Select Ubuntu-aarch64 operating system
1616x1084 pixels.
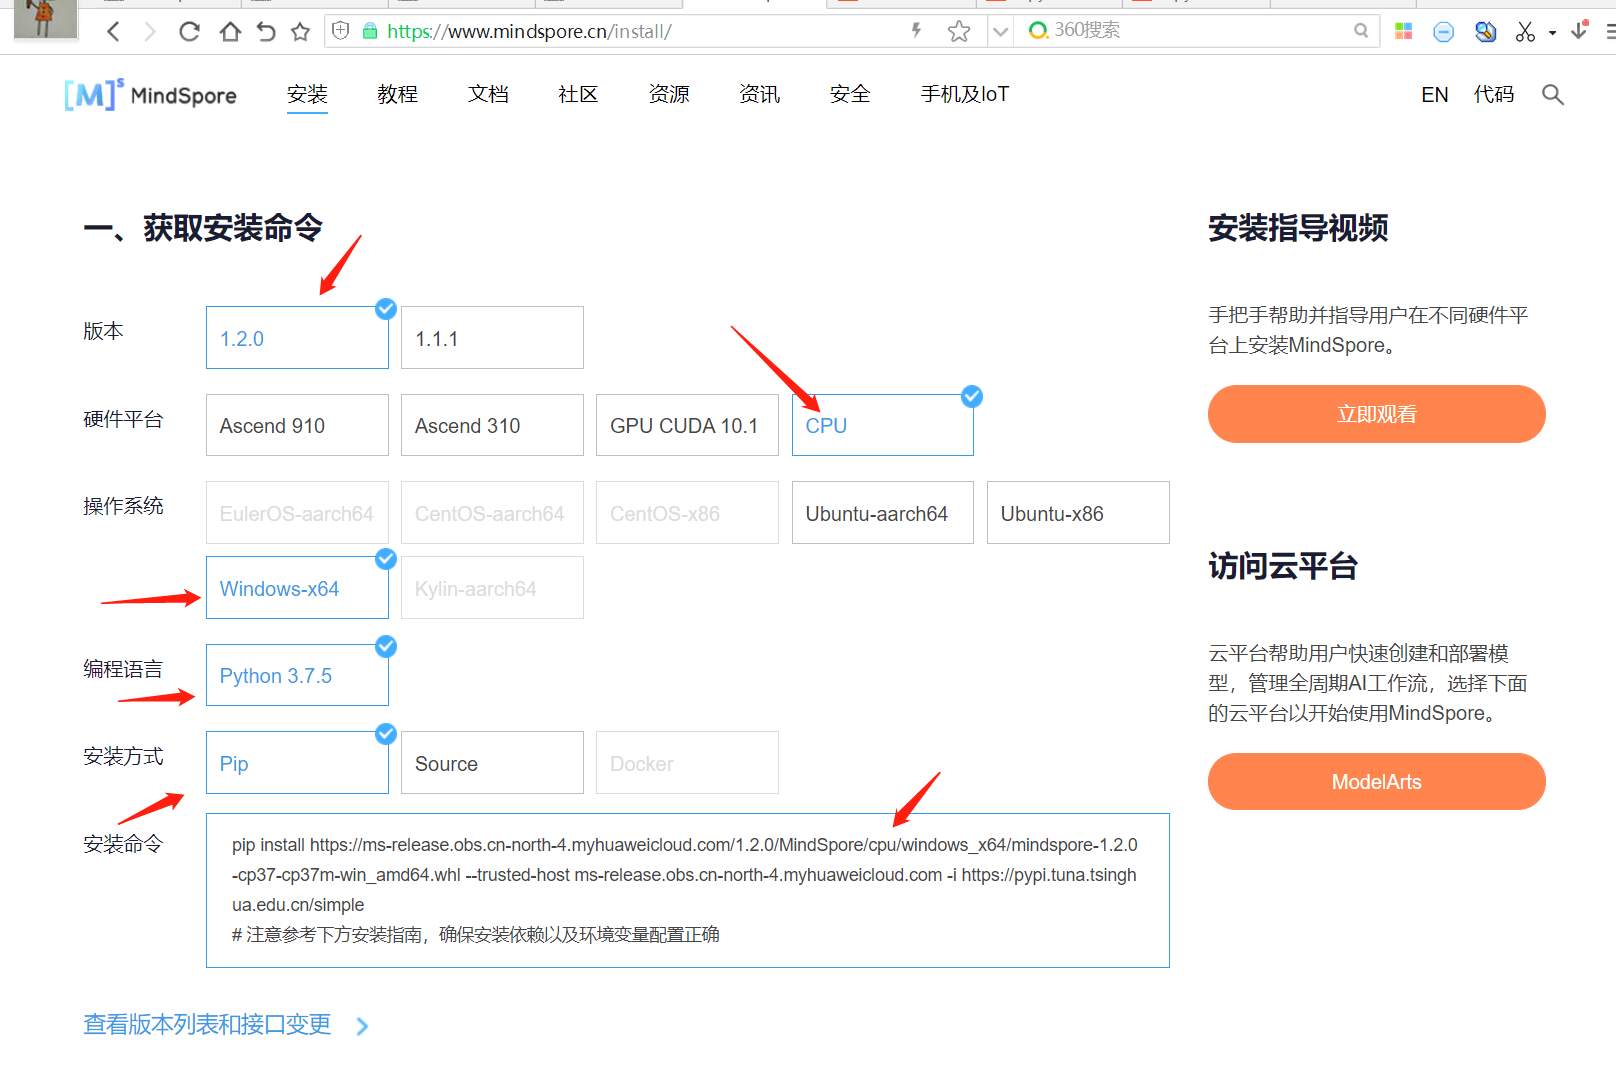pyautogui.click(x=883, y=513)
